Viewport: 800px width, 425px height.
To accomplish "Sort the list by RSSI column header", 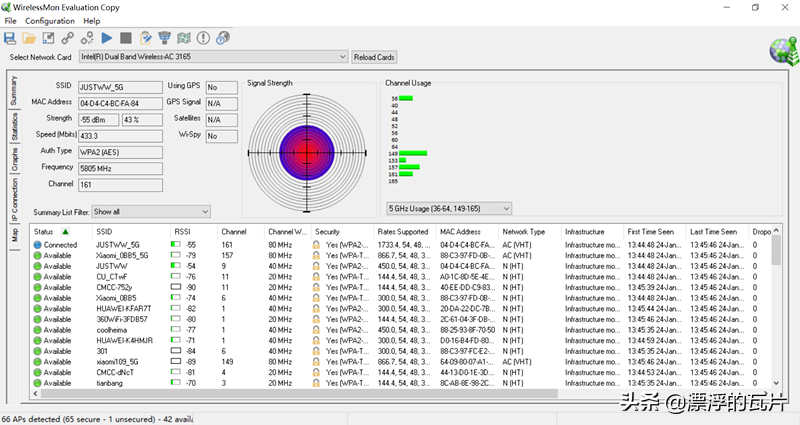I will pos(193,232).
